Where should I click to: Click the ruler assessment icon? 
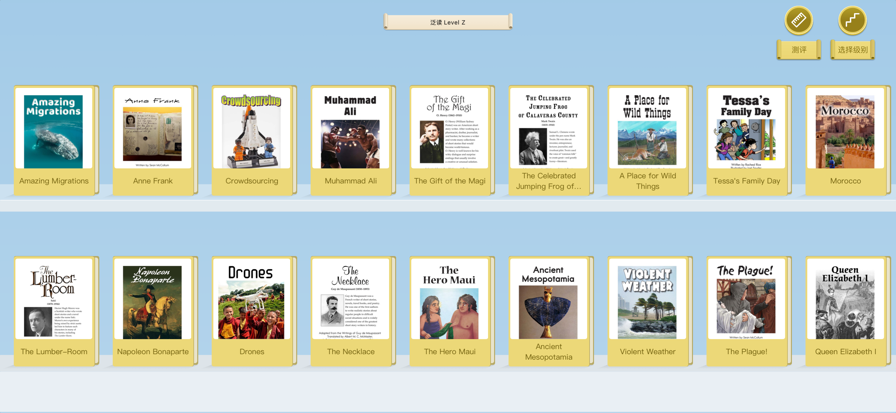coord(798,21)
